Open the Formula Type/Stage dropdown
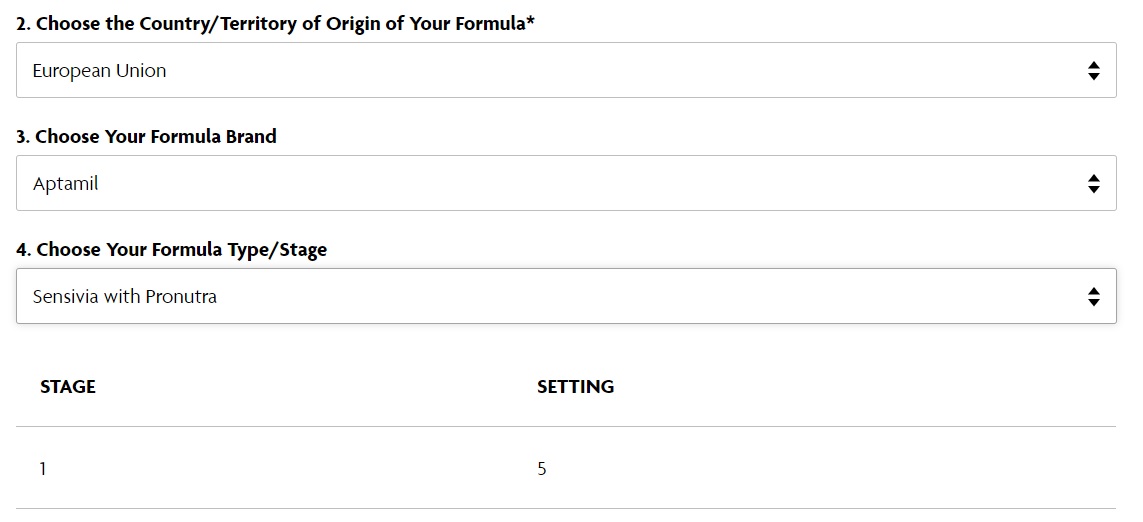1143x522 pixels. tap(566, 296)
